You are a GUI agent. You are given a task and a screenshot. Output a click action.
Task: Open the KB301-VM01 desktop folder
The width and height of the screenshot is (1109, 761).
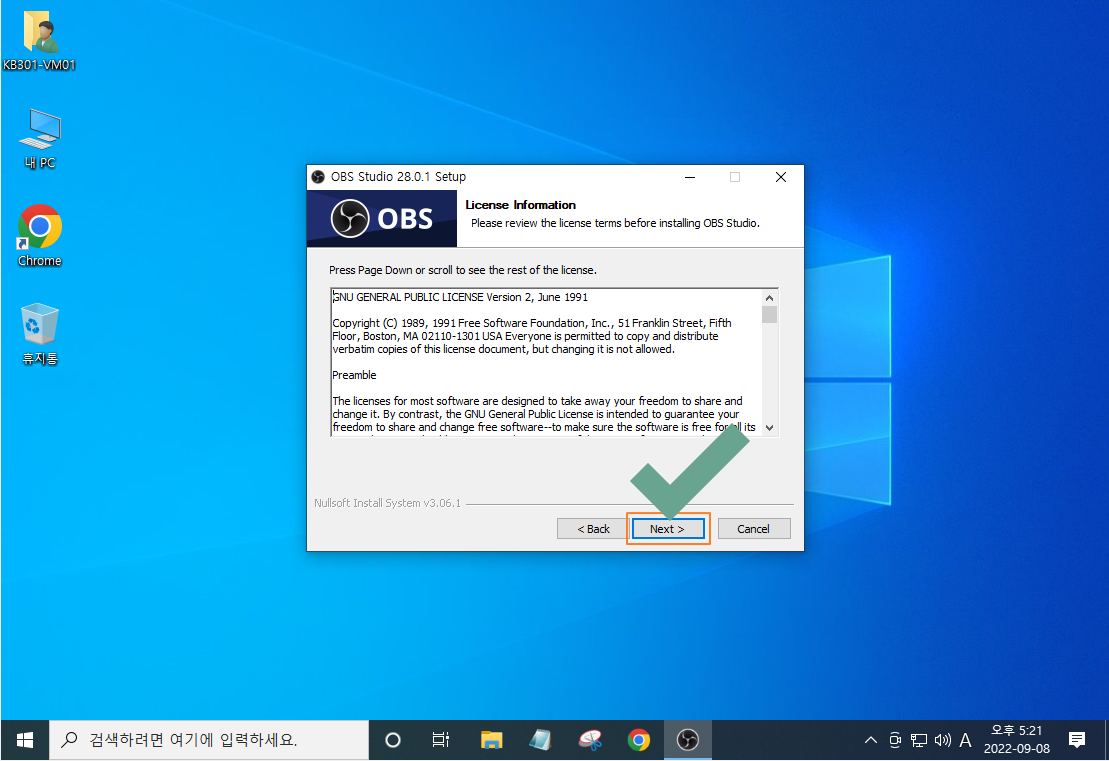click(x=40, y=40)
